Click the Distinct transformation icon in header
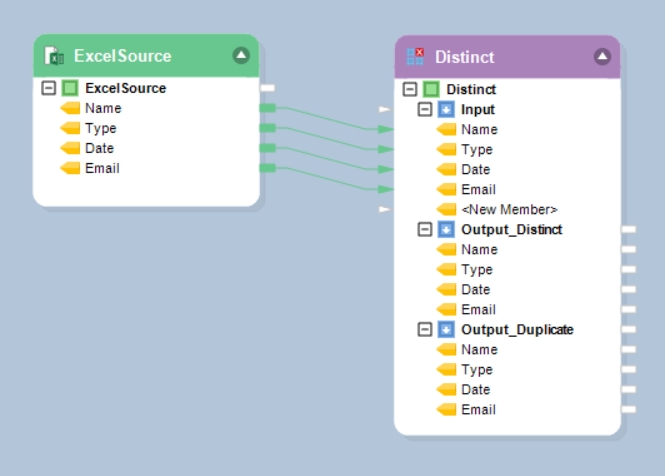Viewport: 665px width, 476px height. (x=415, y=57)
